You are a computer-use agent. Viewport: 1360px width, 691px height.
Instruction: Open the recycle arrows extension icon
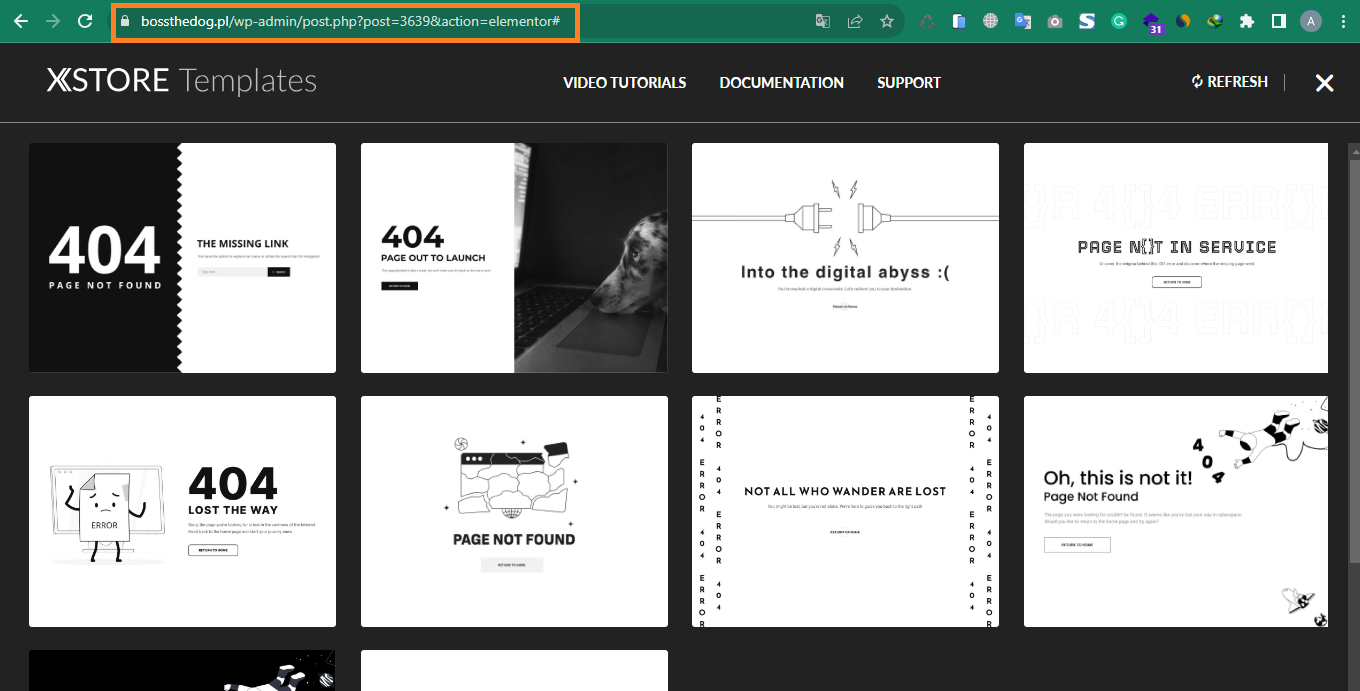[927, 21]
